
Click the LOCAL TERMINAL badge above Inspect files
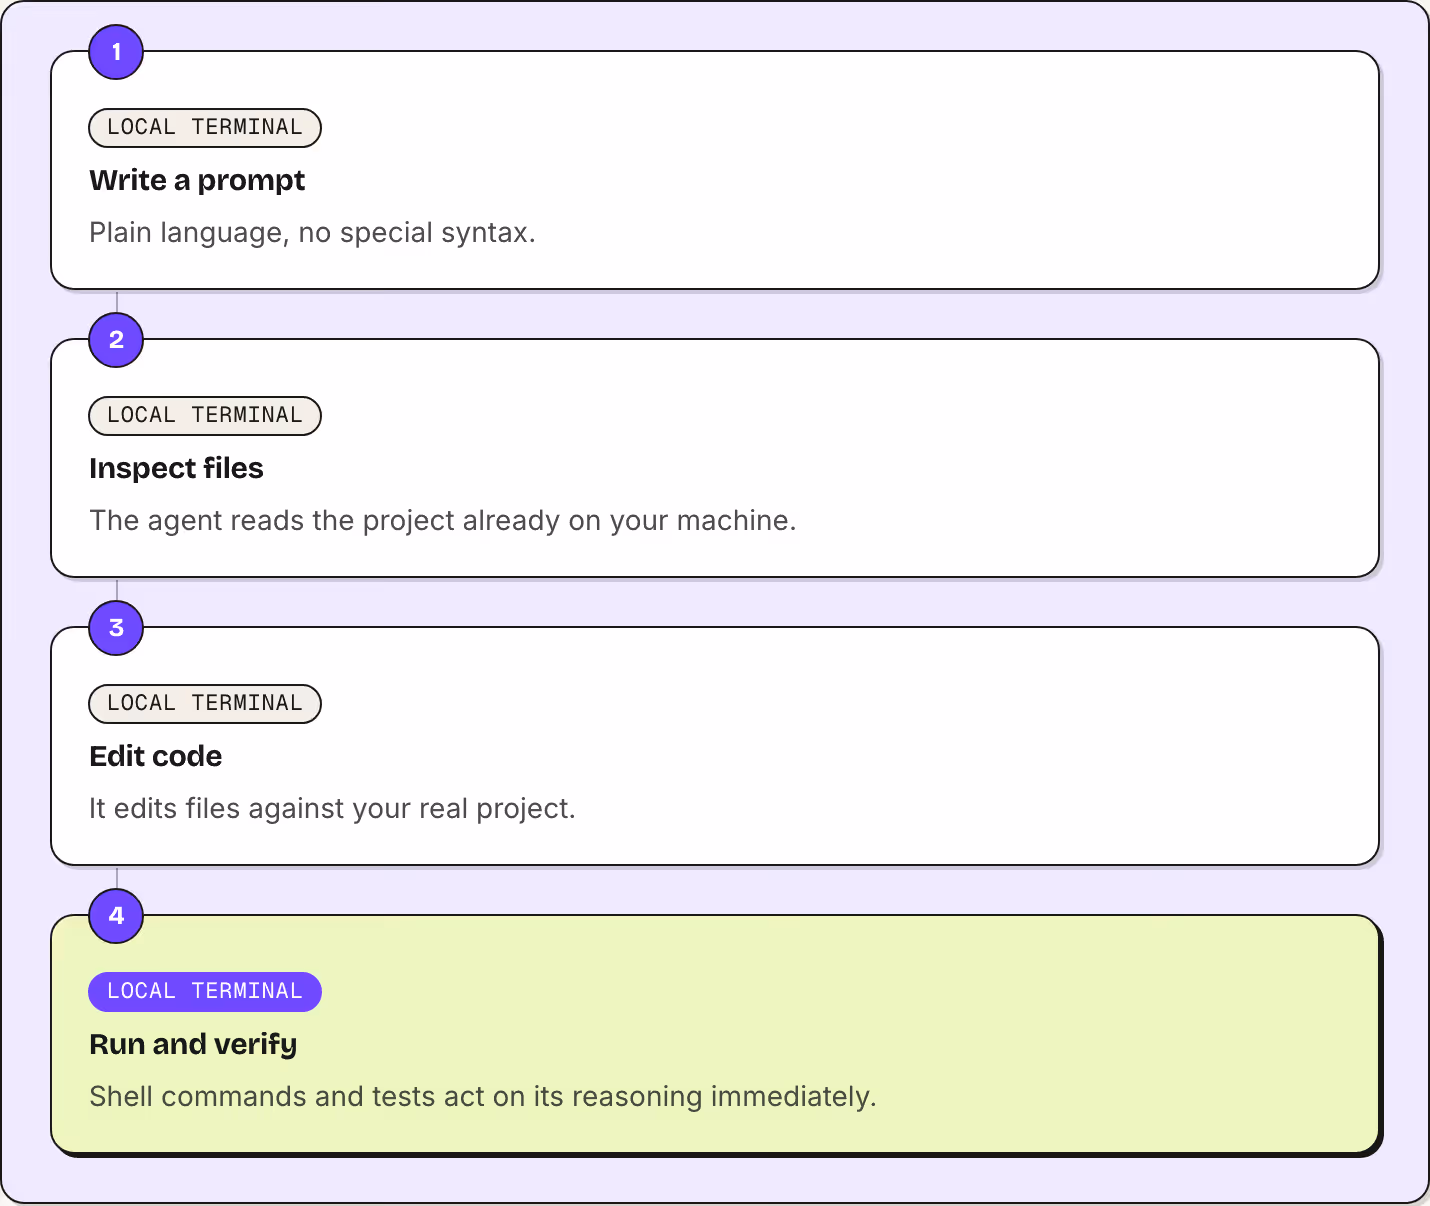205,416
